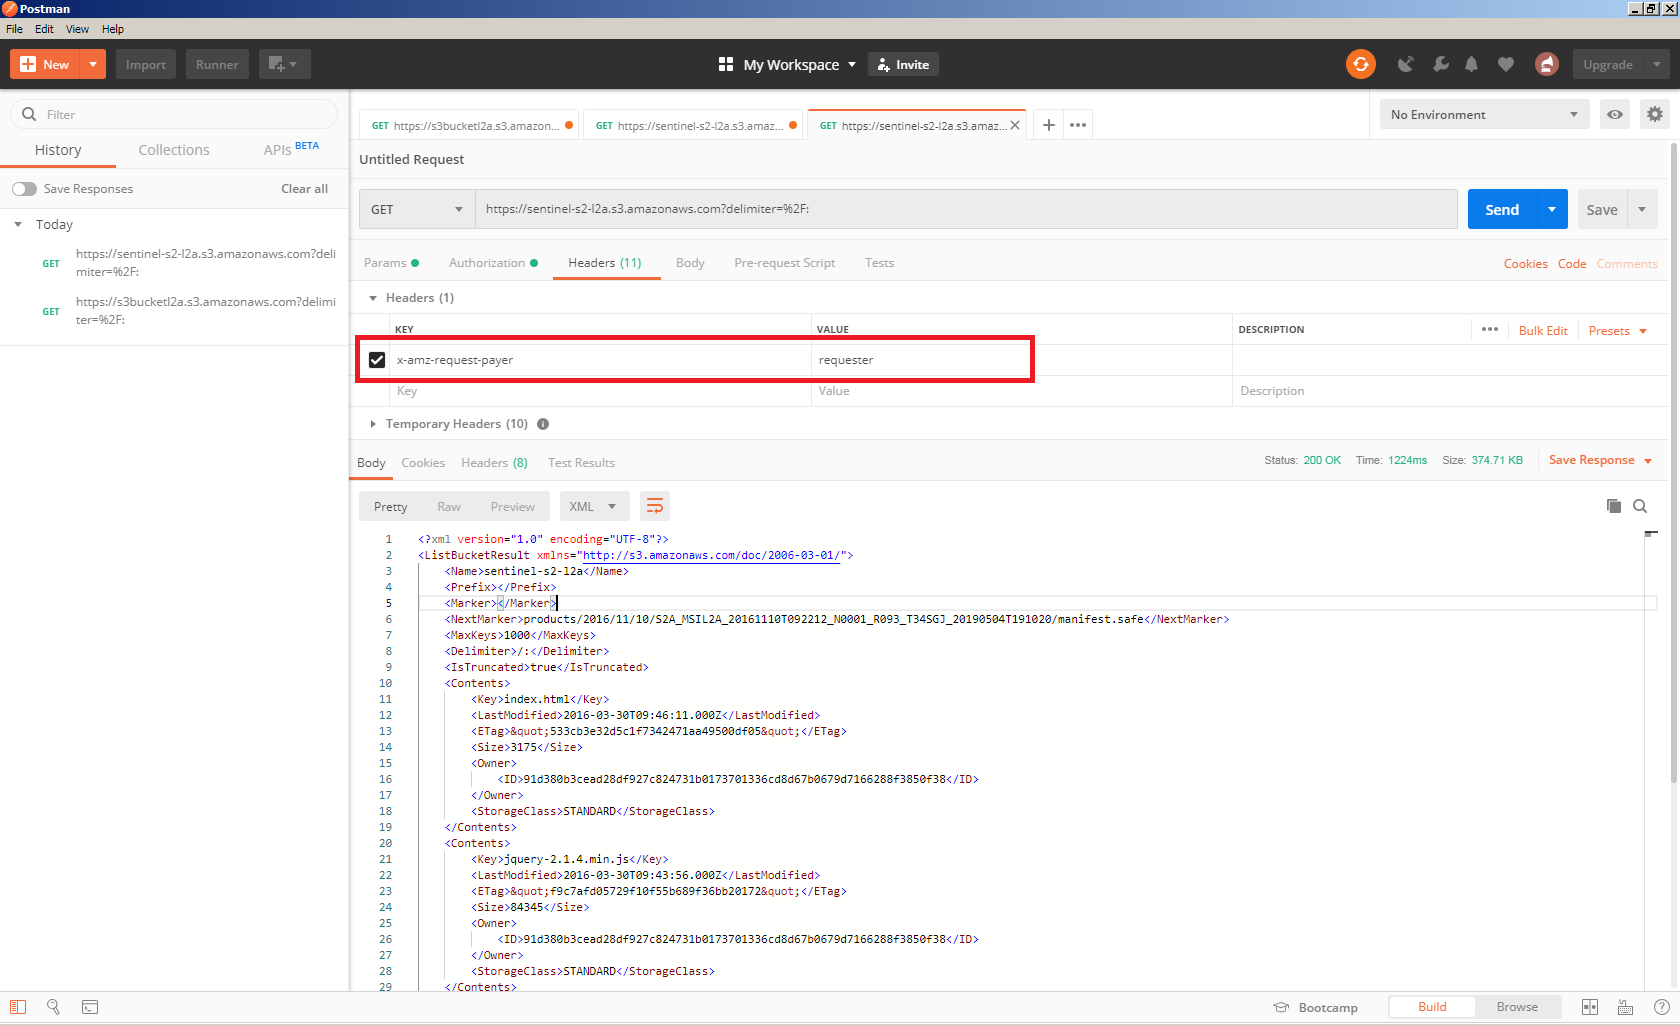Show response Cookies tab
The image size is (1680, 1026).
click(x=423, y=463)
